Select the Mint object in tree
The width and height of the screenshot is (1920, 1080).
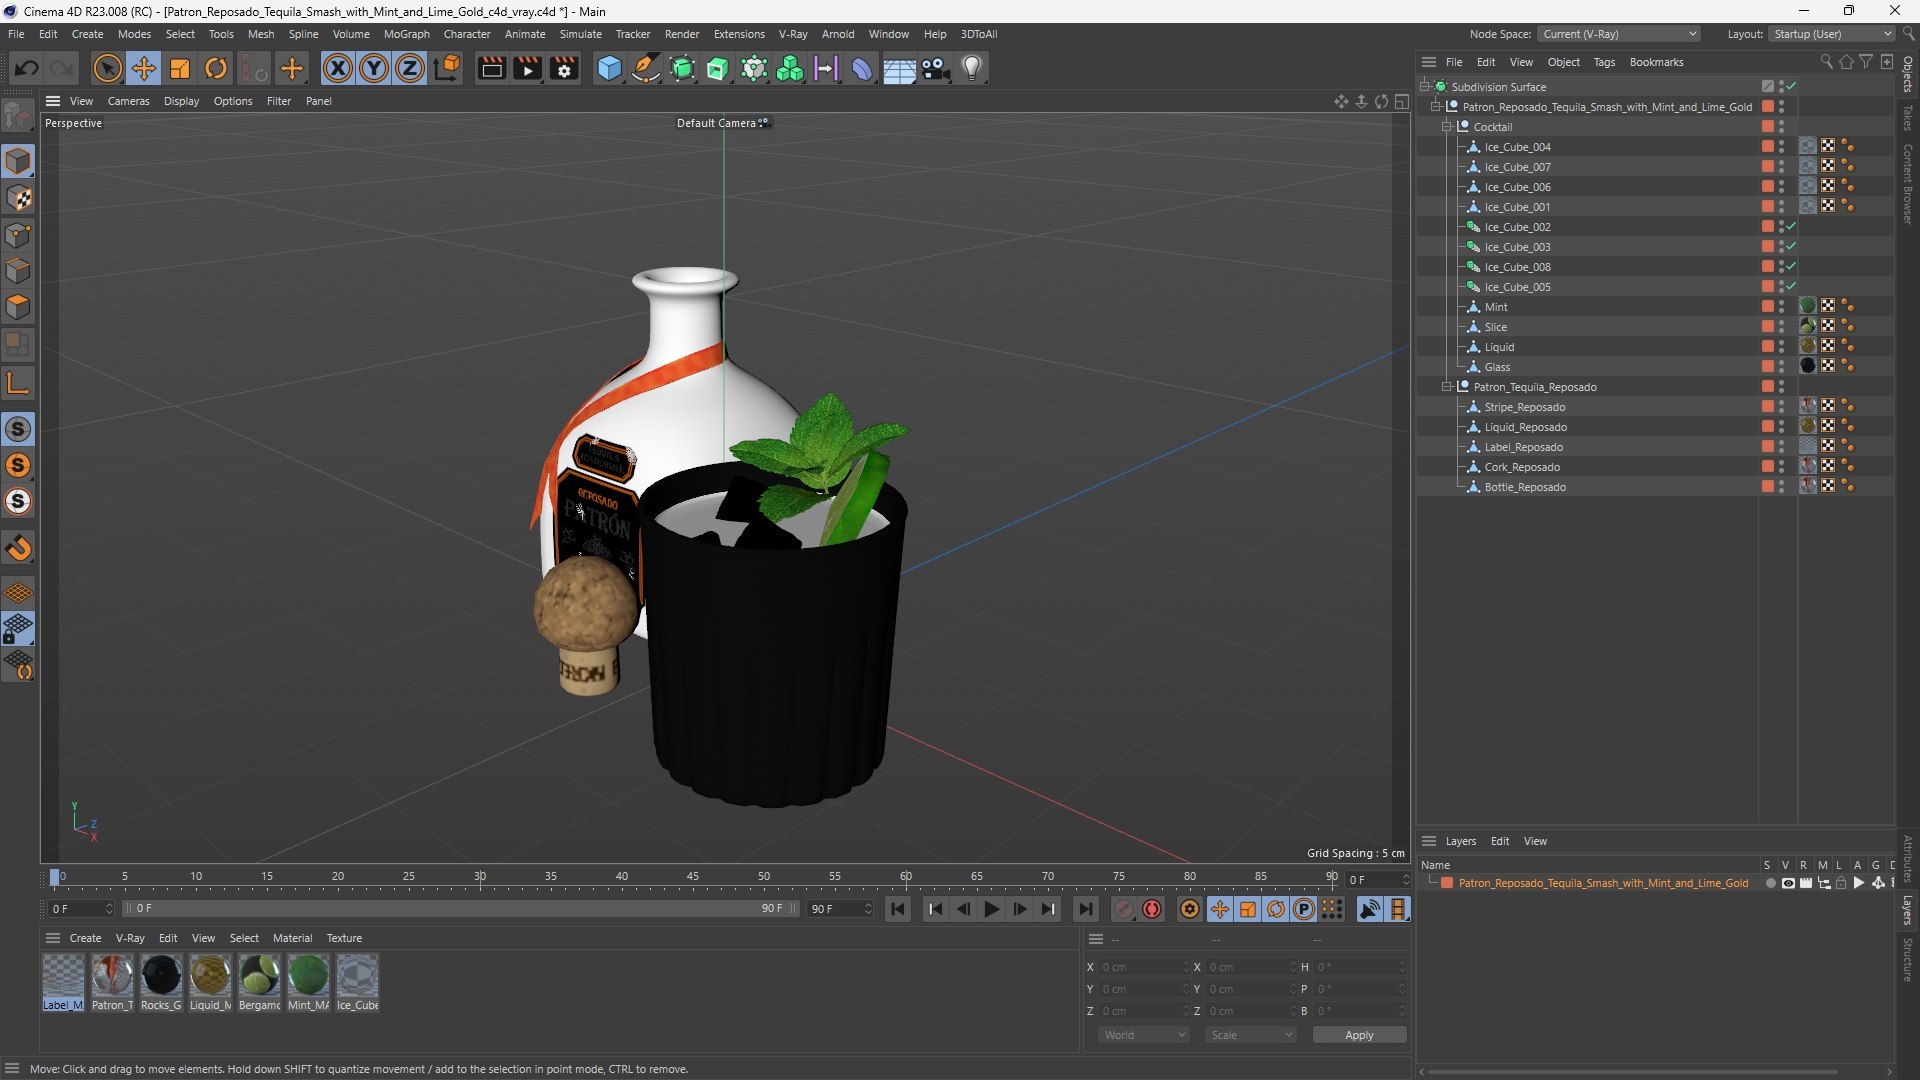coord(1496,307)
